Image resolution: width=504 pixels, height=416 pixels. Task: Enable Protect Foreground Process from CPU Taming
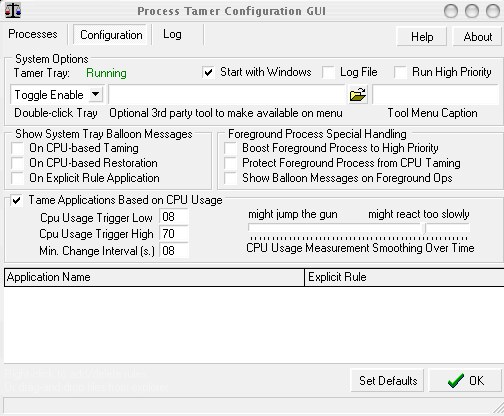pos(230,163)
